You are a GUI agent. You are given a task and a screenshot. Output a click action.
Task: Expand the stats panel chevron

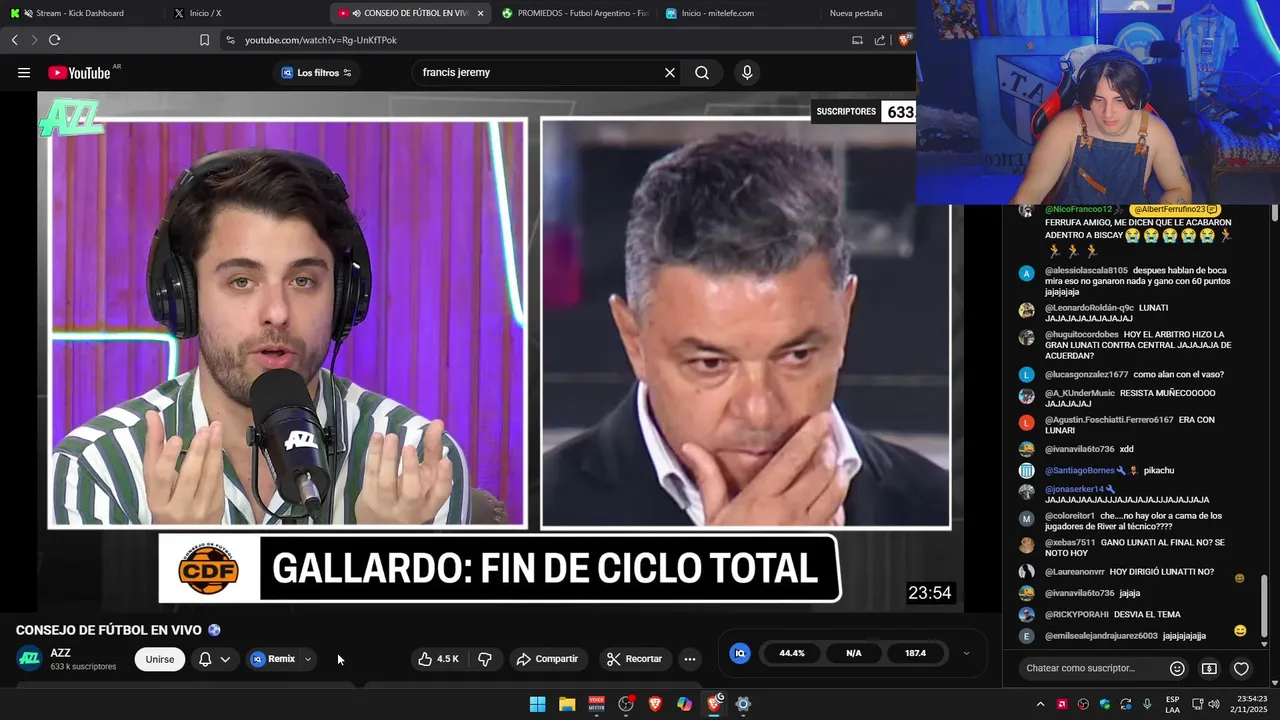coord(966,653)
